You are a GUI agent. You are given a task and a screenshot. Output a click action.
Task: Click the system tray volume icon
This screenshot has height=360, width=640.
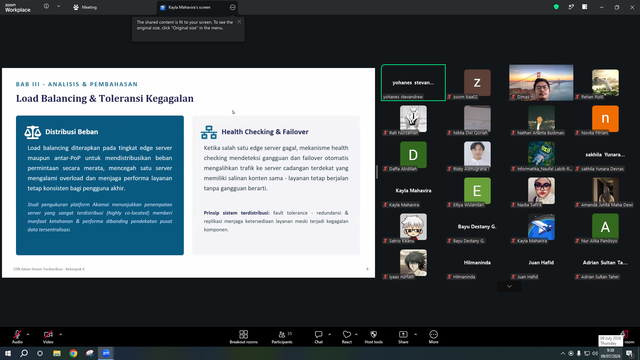point(595,353)
